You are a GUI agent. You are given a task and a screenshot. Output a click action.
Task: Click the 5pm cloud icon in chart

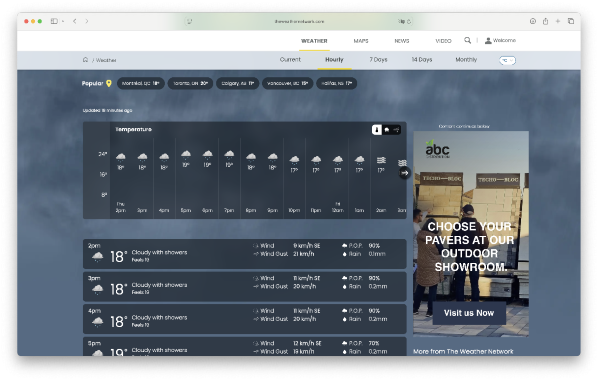[186, 155]
